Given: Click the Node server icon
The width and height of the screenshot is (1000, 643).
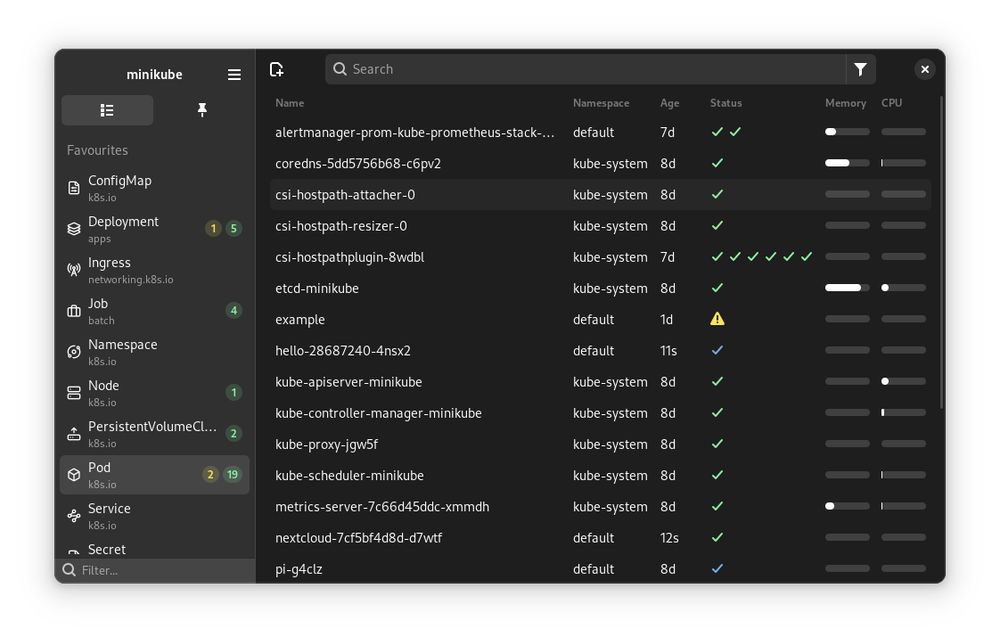Looking at the screenshot, I should (x=74, y=393).
